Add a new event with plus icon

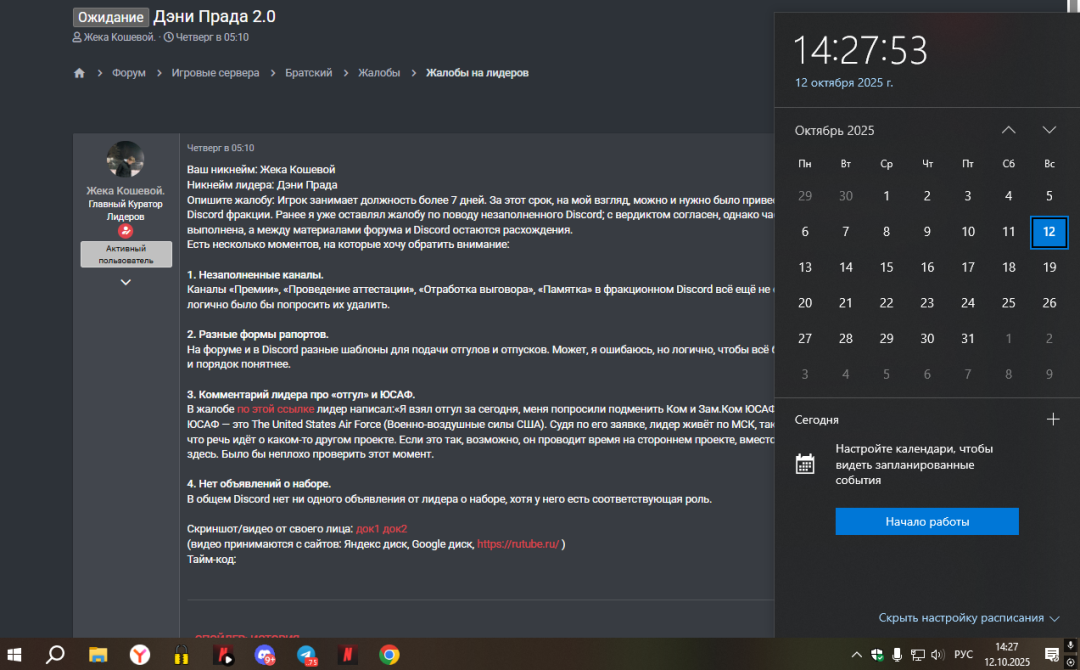click(1052, 420)
